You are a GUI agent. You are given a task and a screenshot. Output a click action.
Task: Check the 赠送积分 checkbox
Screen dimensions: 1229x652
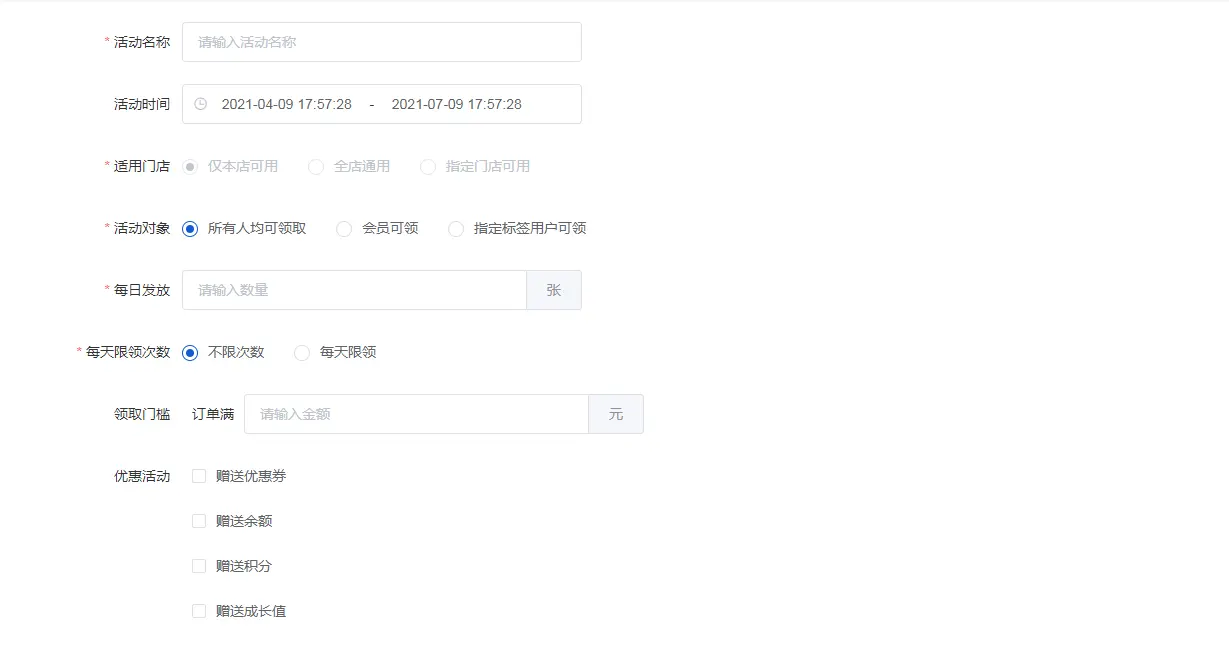point(199,566)
